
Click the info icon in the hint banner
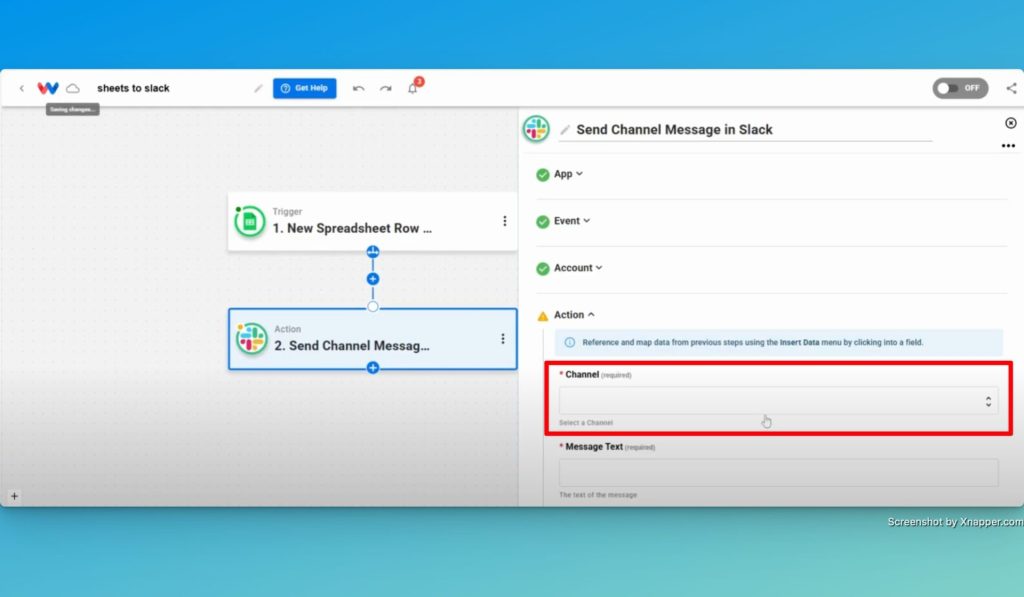[x=569, y=342]
